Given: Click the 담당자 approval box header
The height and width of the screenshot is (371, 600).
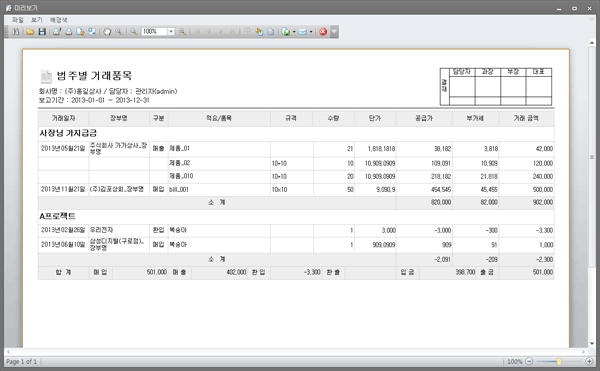Looking at the screenshot, I should pos(462,72).
